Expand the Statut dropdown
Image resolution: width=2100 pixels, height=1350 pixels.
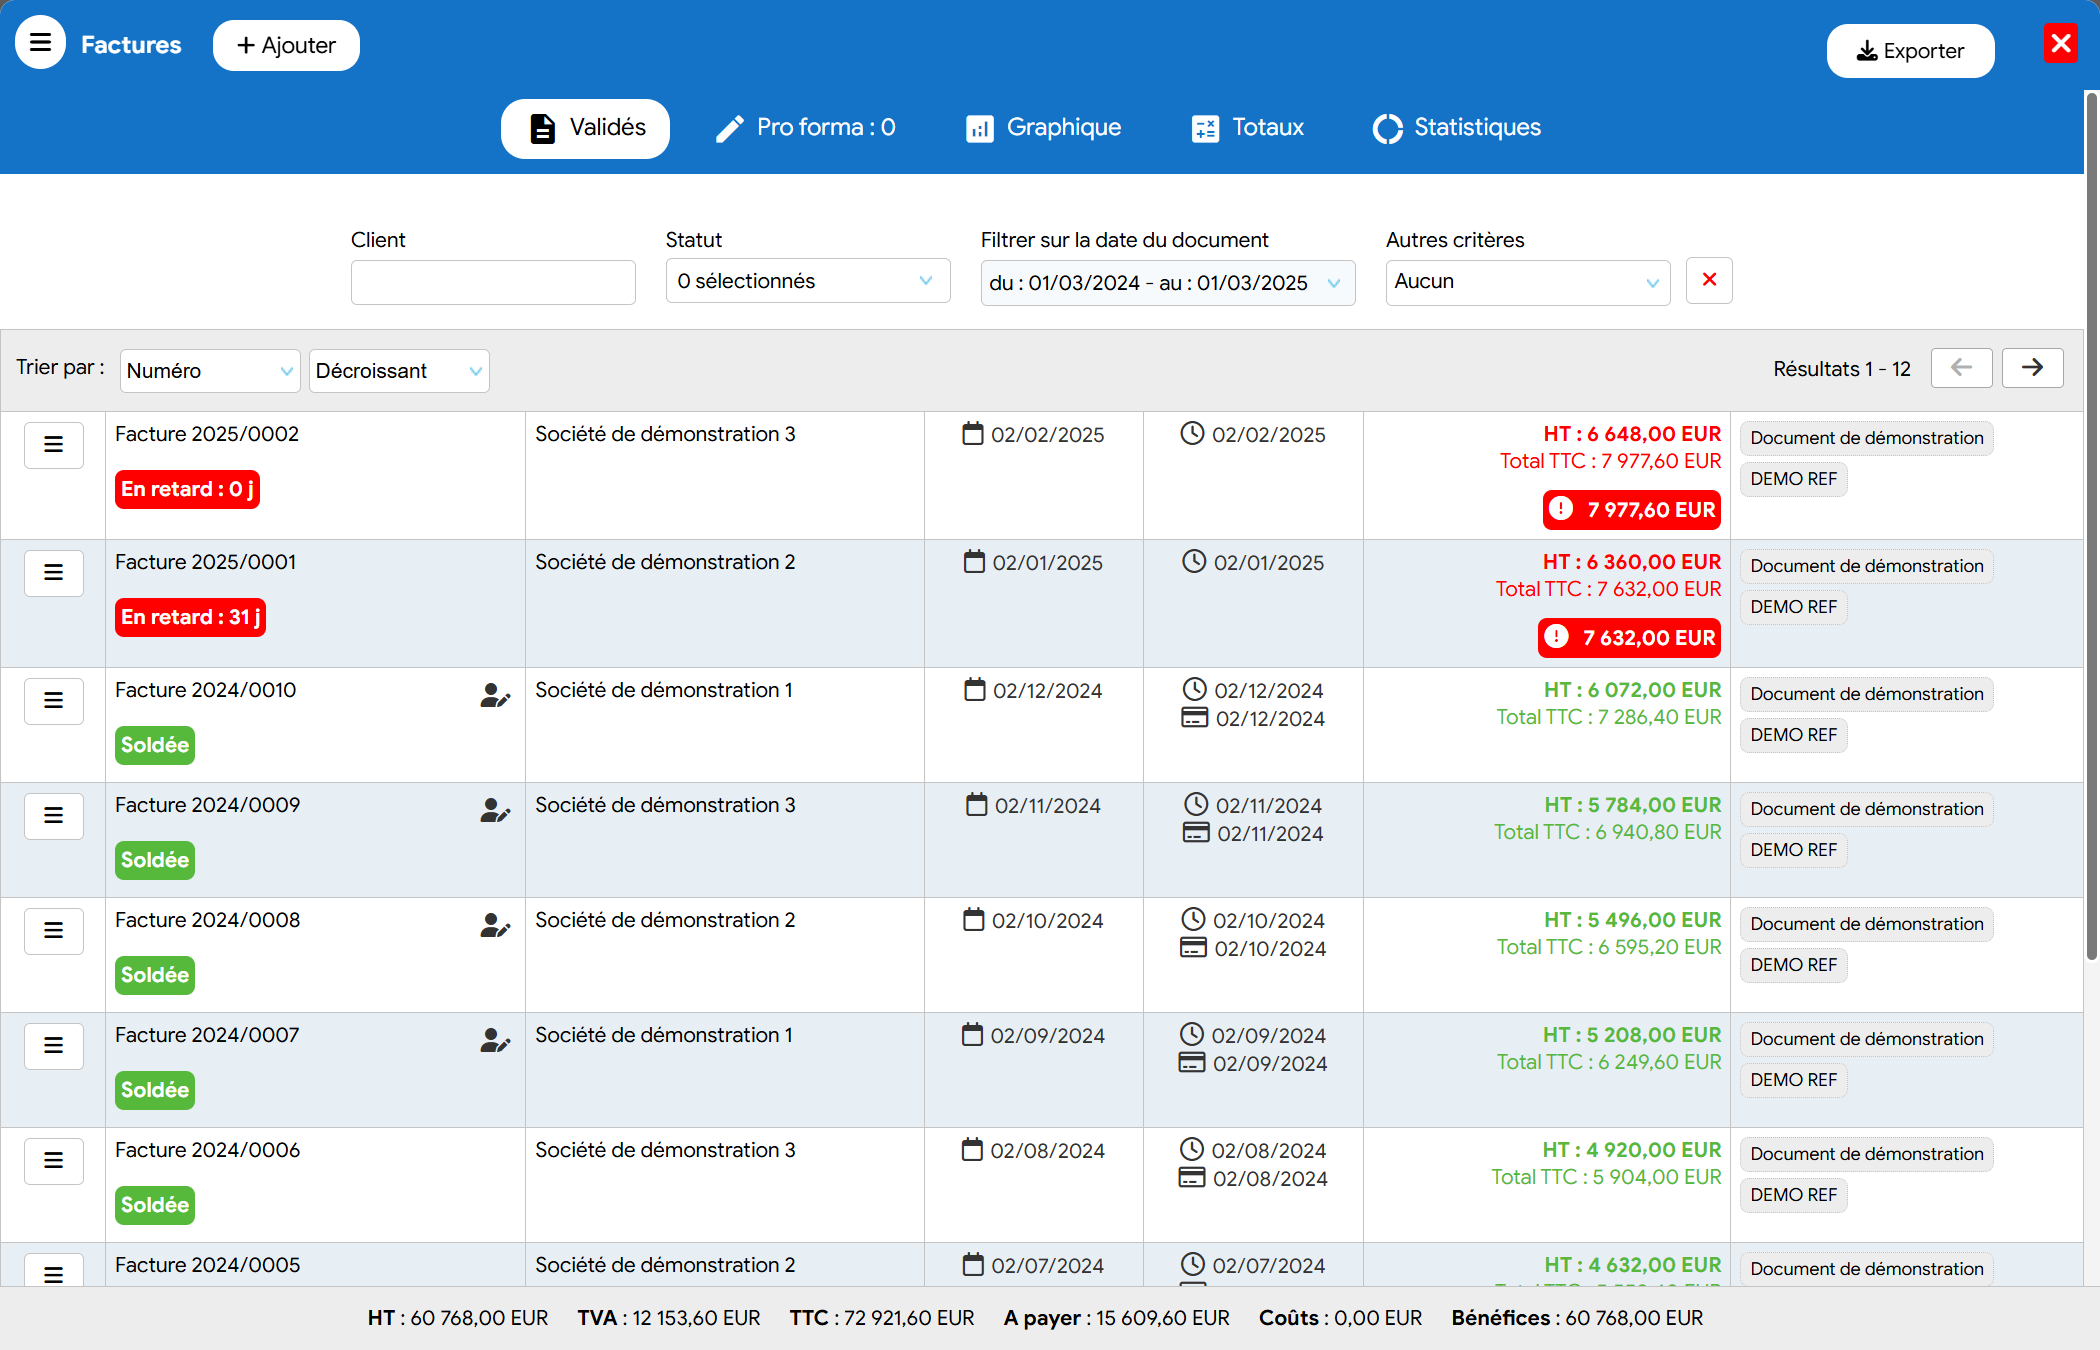(x=808, y=281)
